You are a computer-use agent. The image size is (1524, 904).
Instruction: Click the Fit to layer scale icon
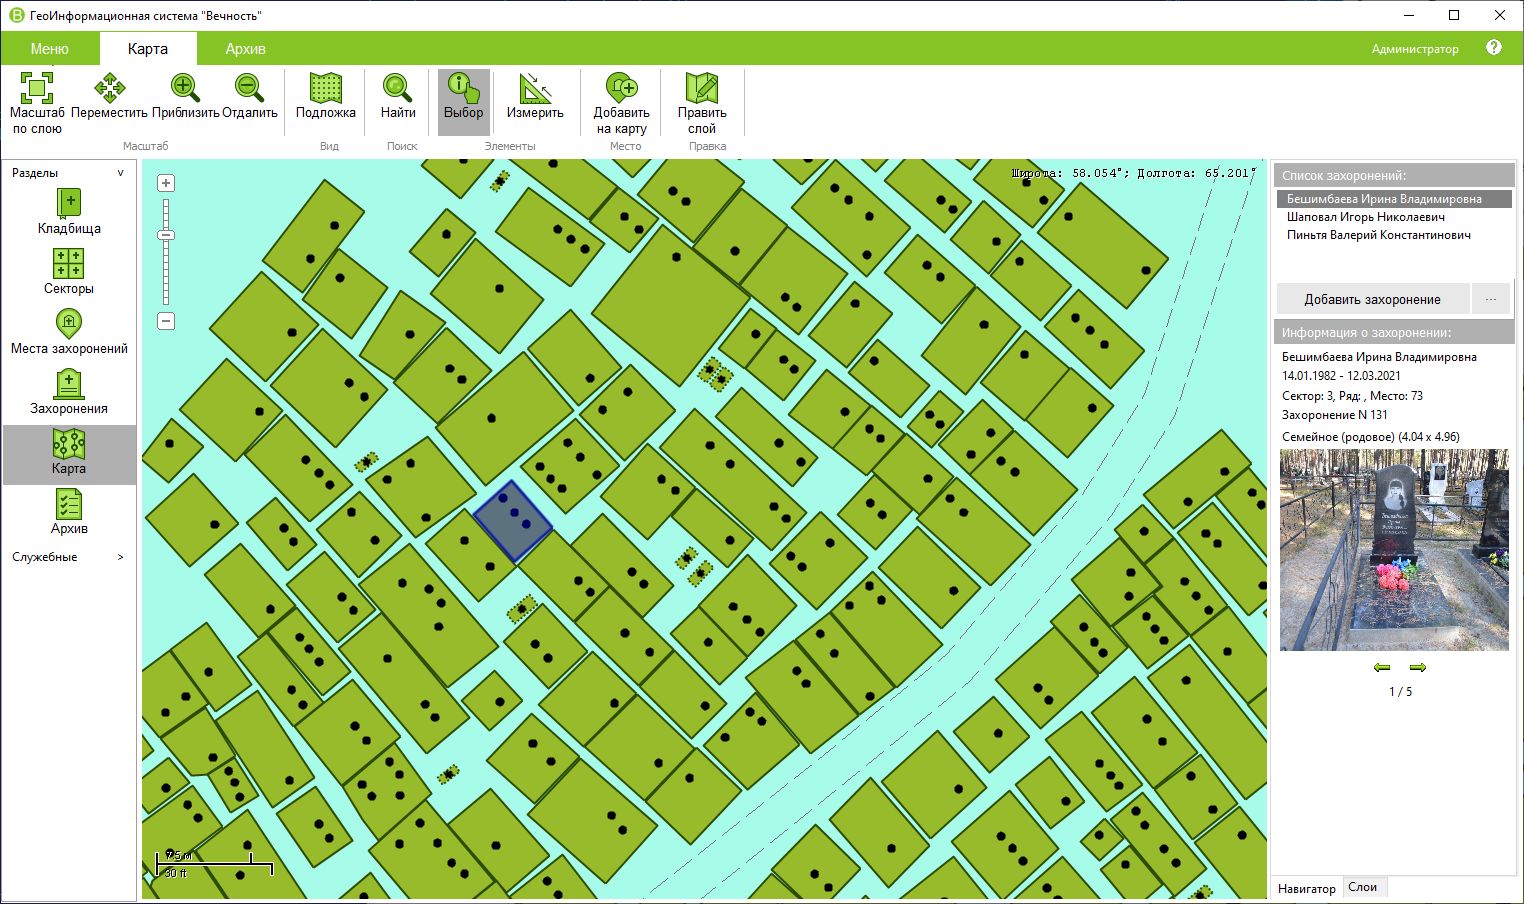tap(37, 88)
